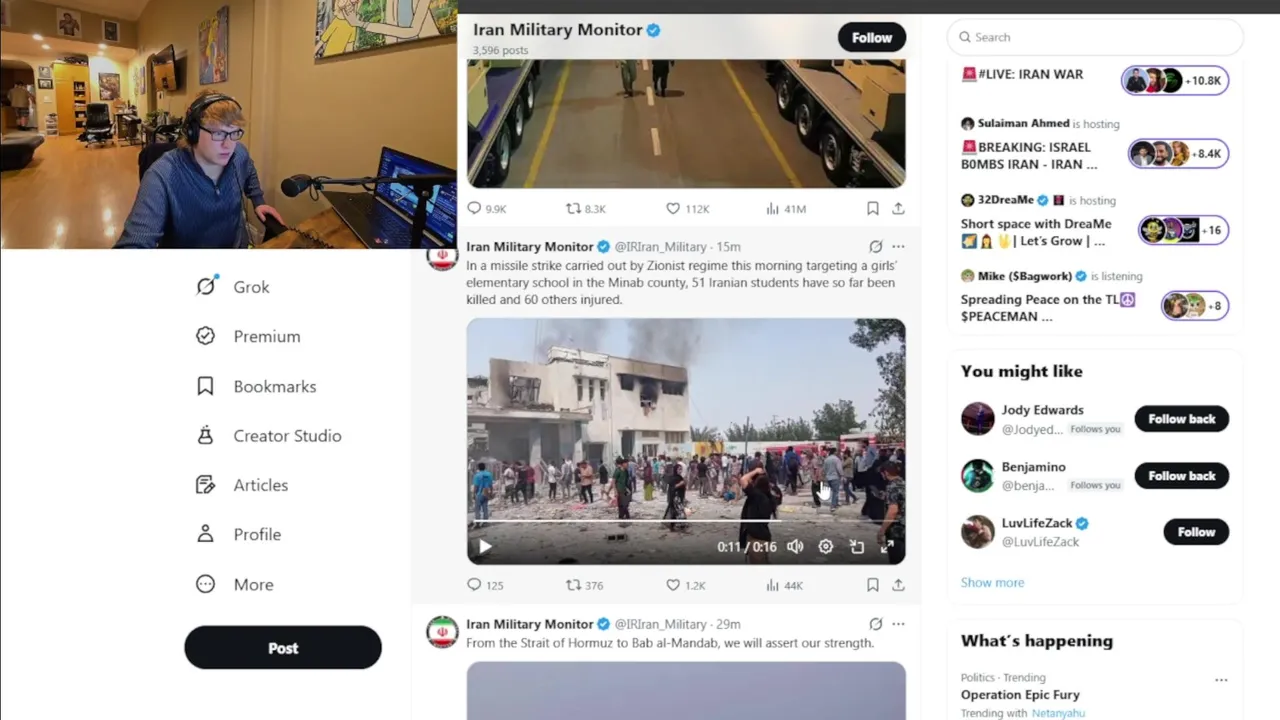Mute the video using the speaker icon
This screenshot has width=1280, height=720.
(795, 547)
